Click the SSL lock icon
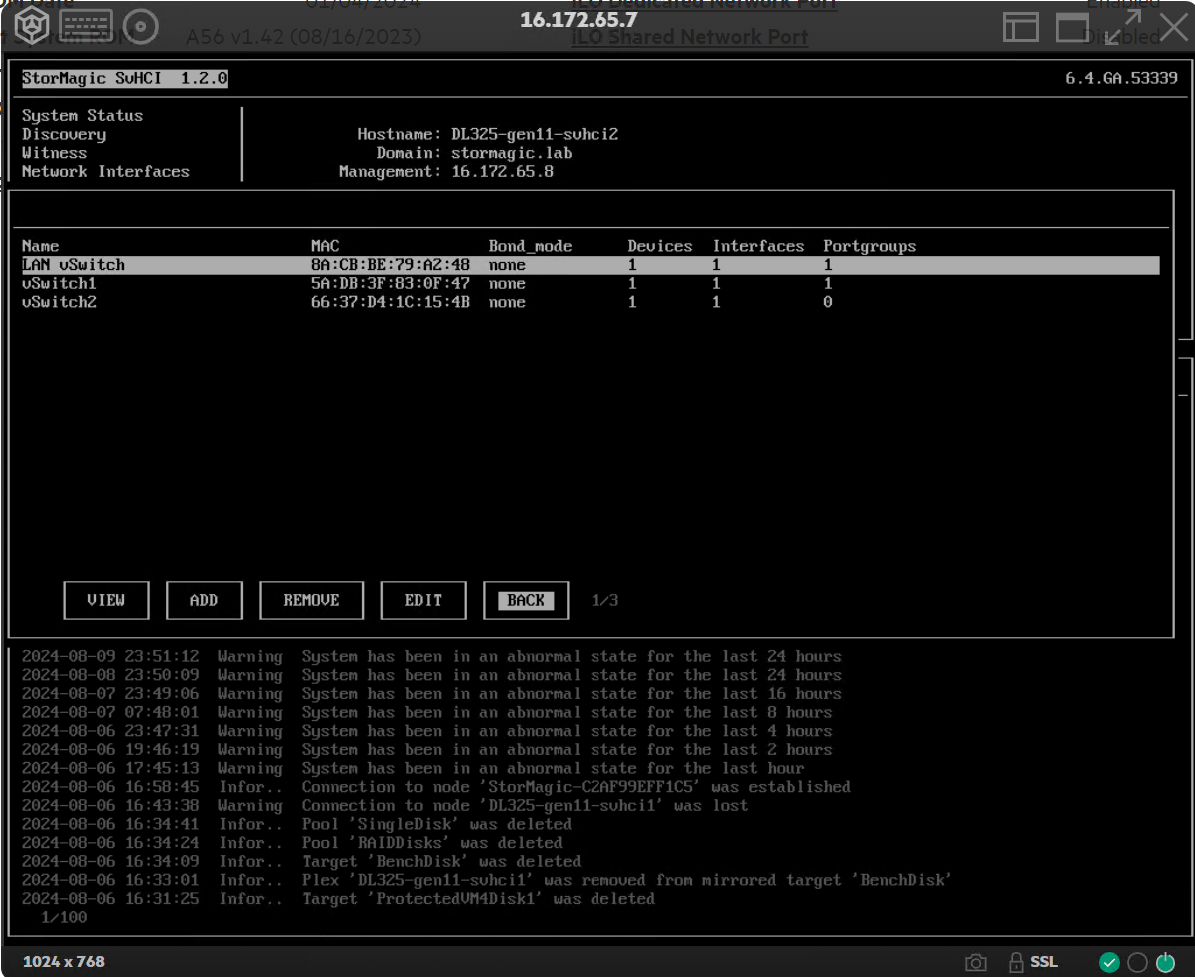 (x=1016, y=963)
